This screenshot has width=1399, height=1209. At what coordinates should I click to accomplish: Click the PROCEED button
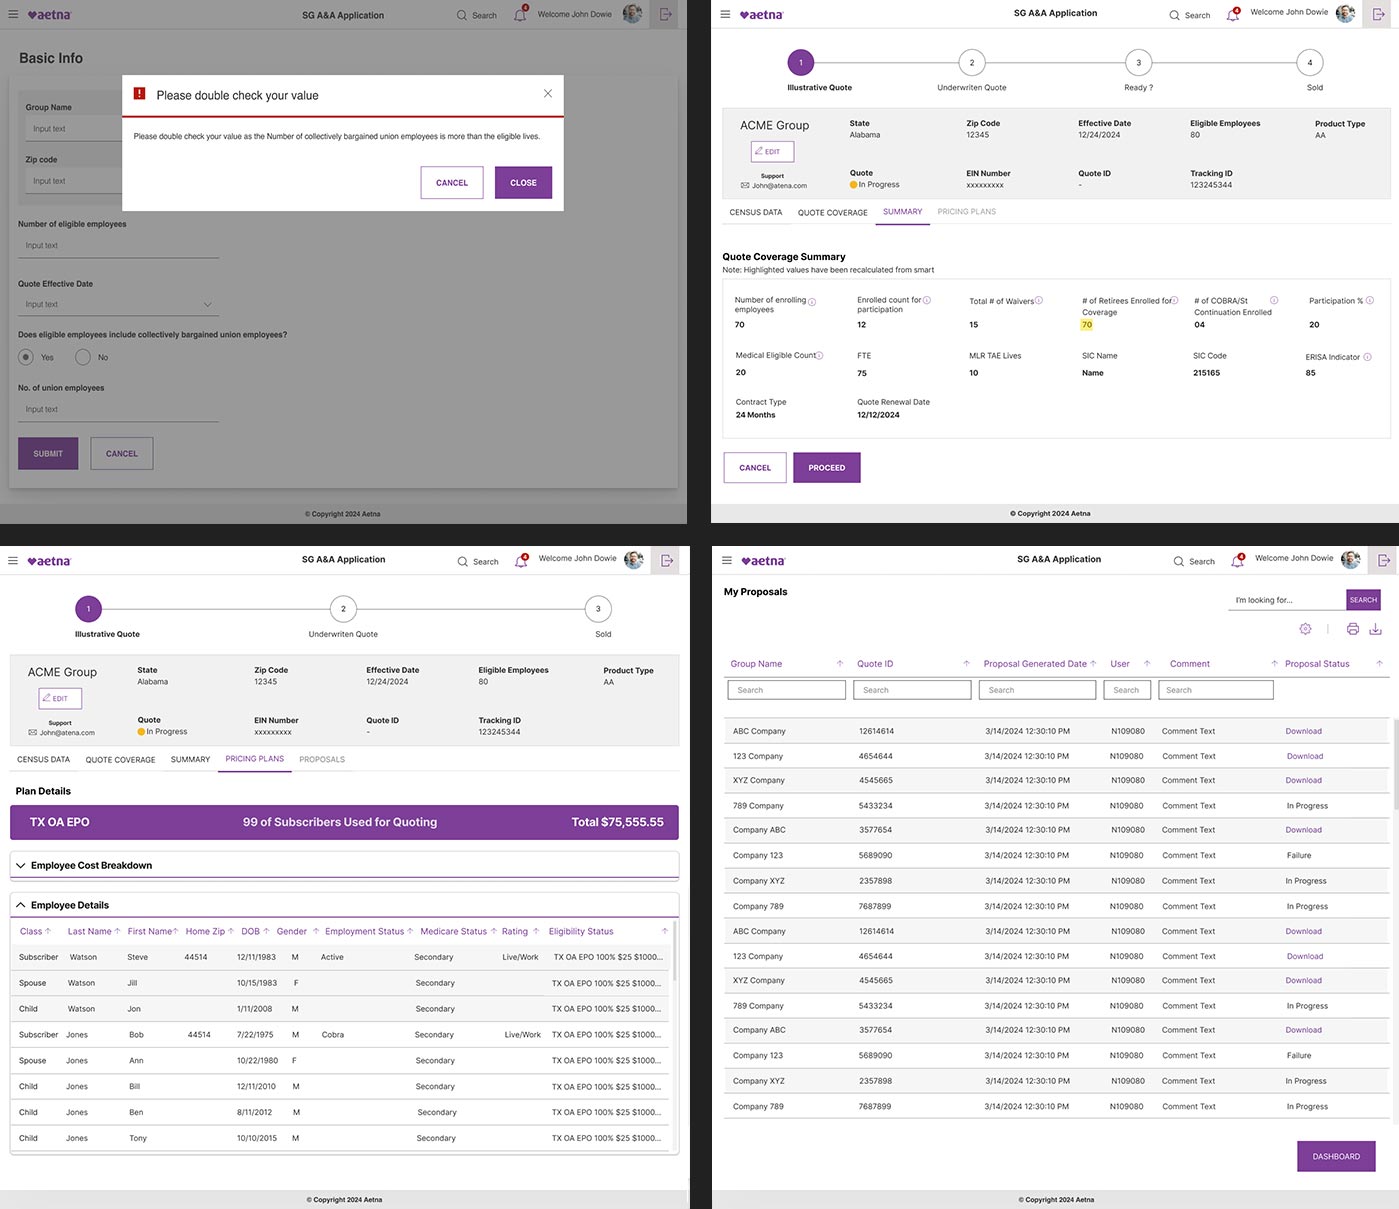tap(826, 468)
